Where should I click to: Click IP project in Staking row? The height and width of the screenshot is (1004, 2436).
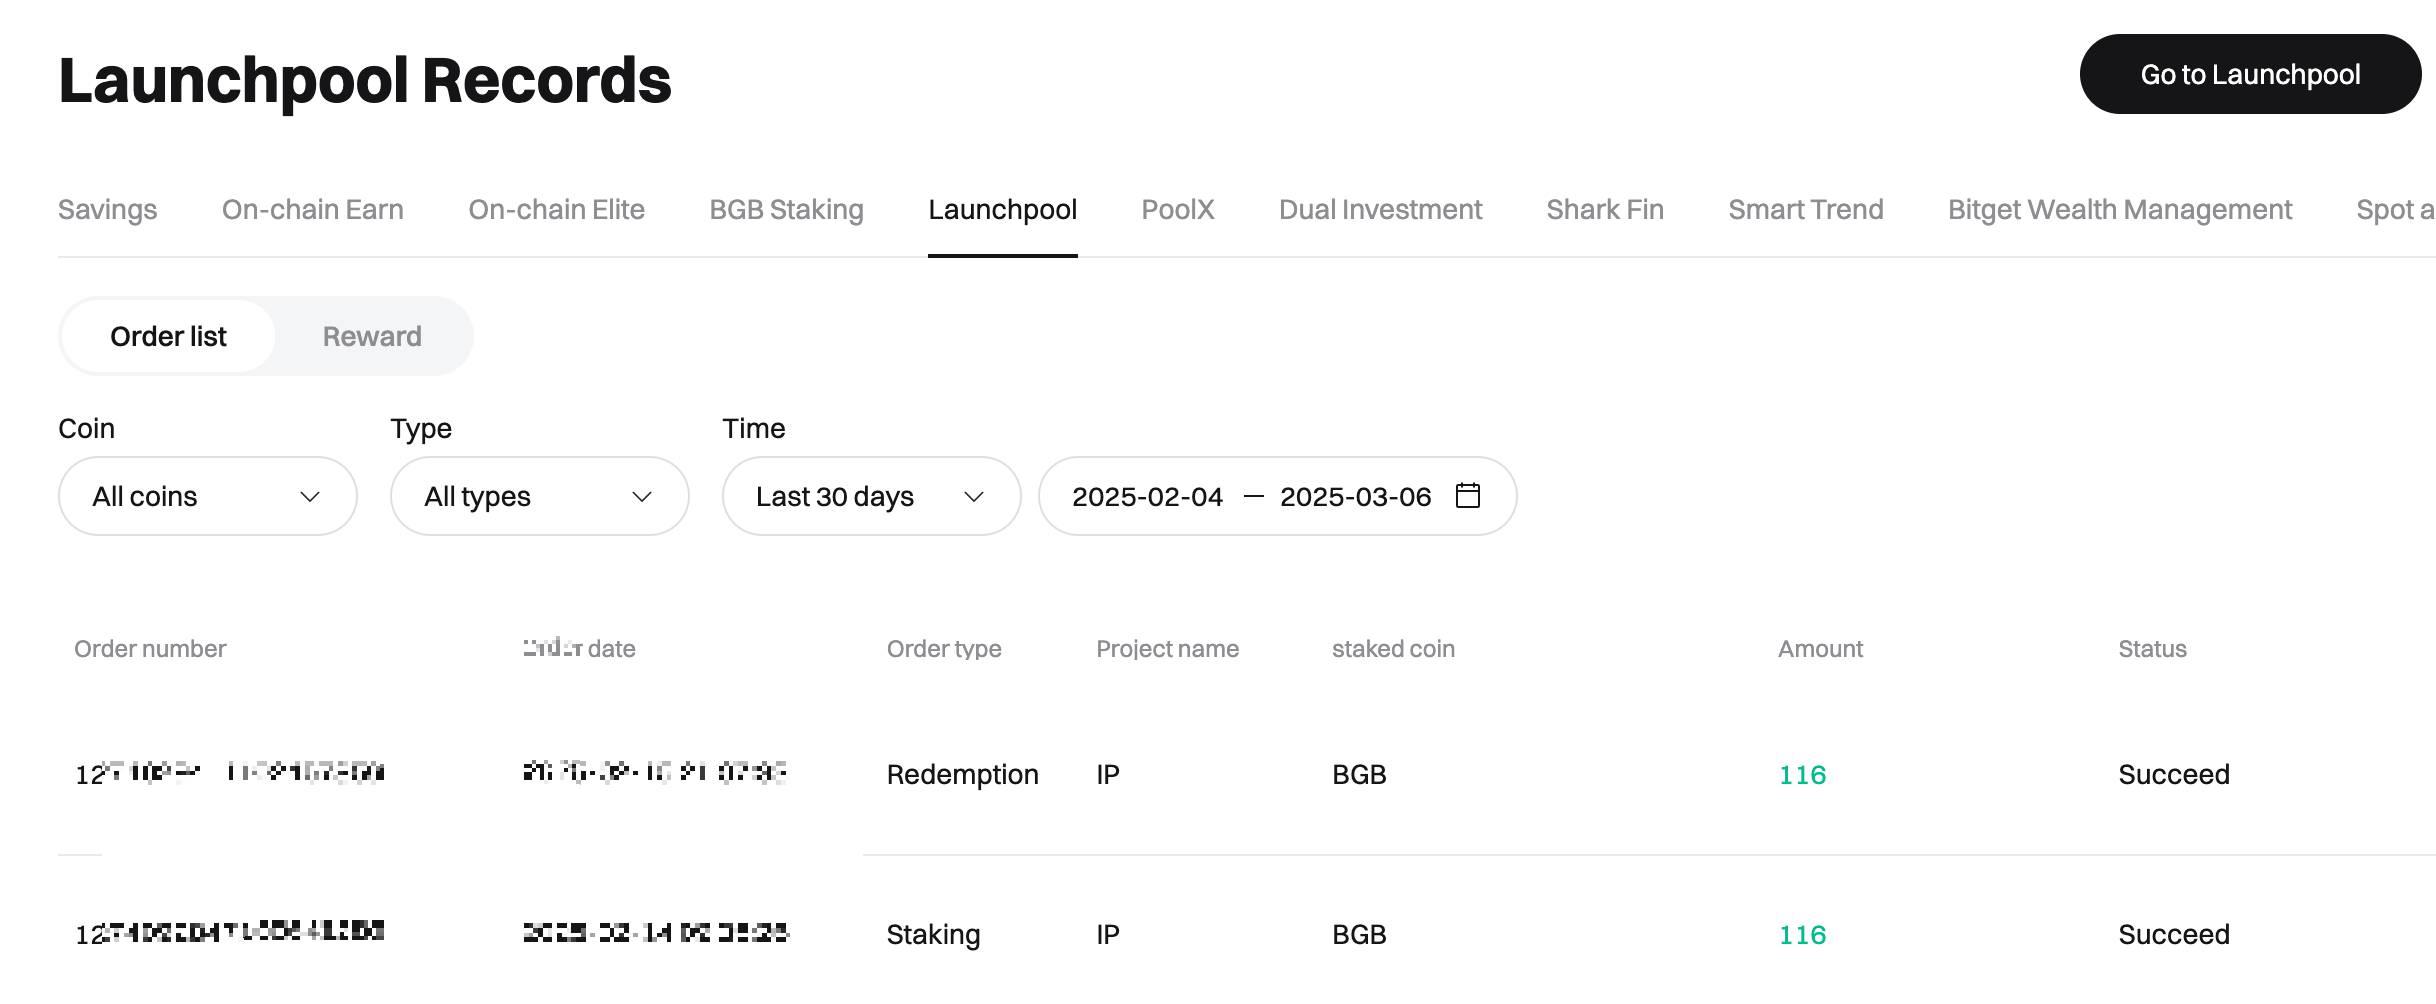(1108, 935)
